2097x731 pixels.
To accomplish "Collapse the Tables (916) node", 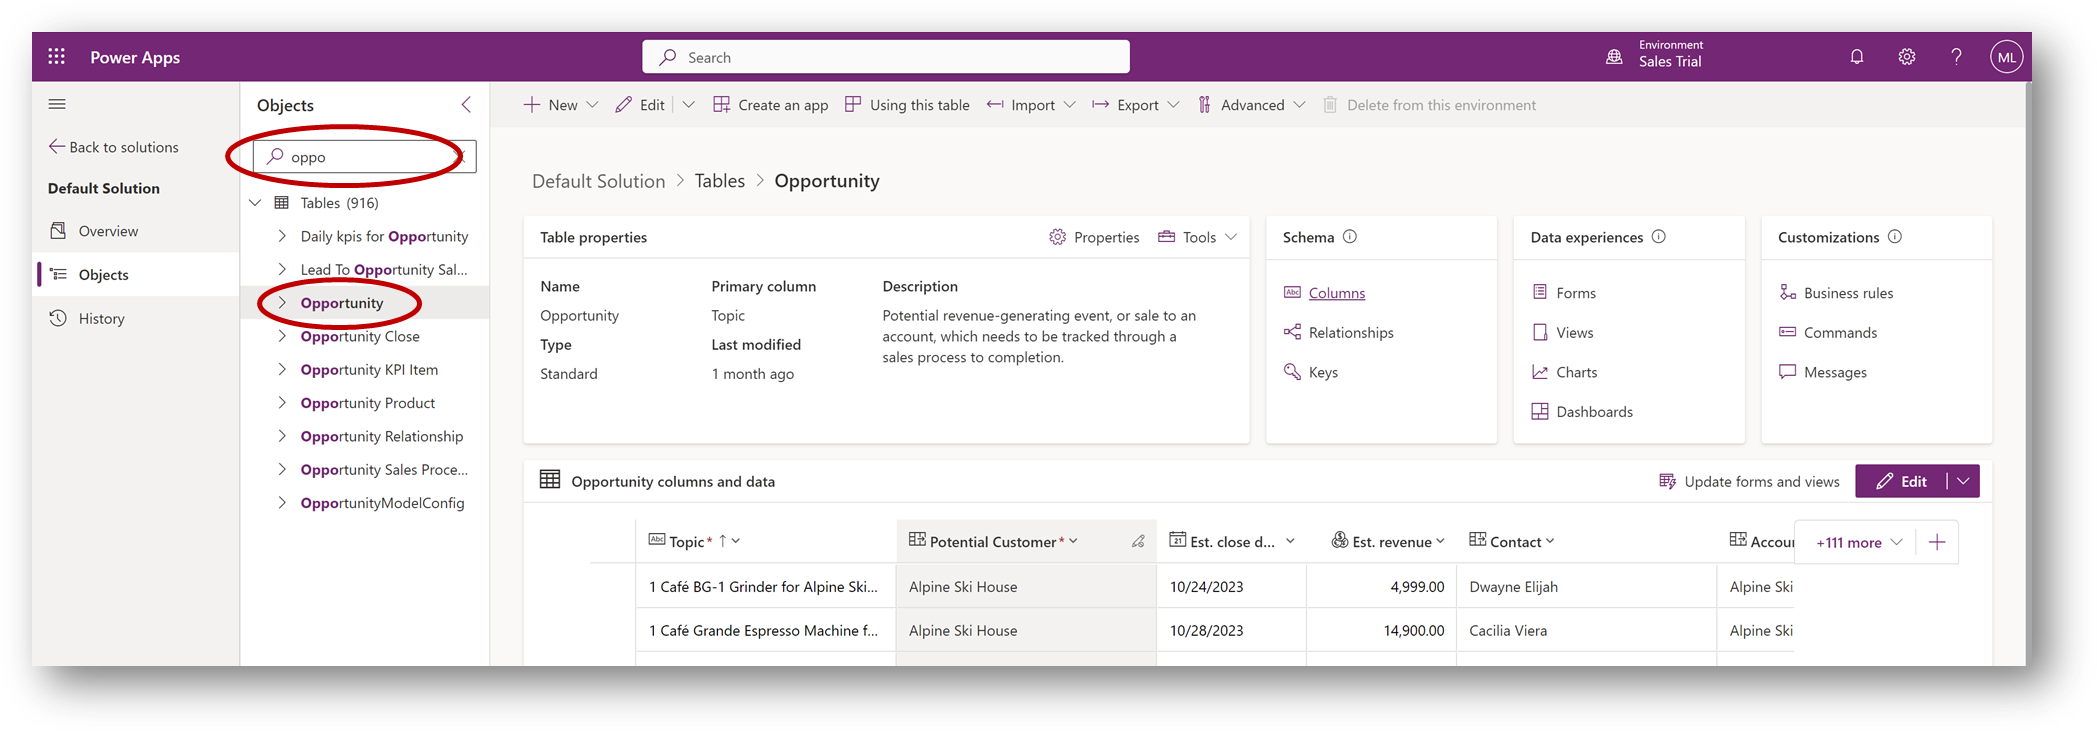I will tap(256, 203).
